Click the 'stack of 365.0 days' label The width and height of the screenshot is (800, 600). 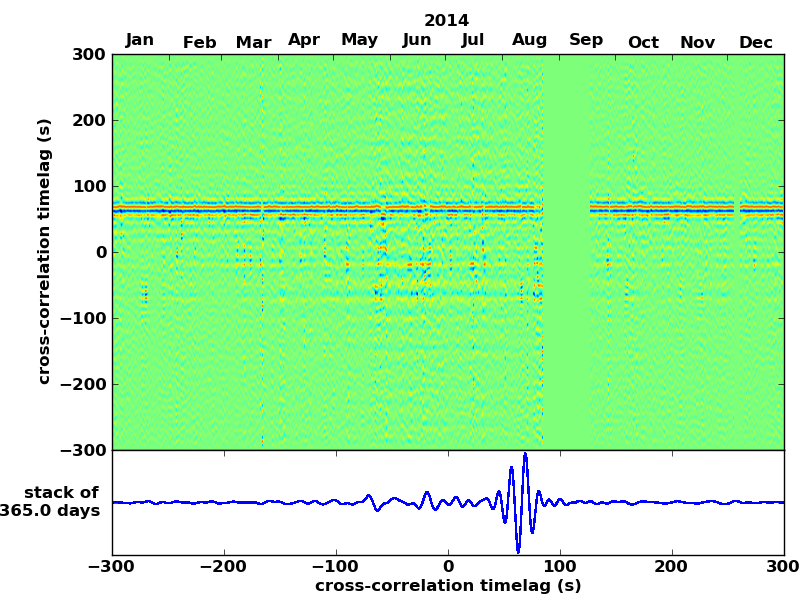(61, 502)
